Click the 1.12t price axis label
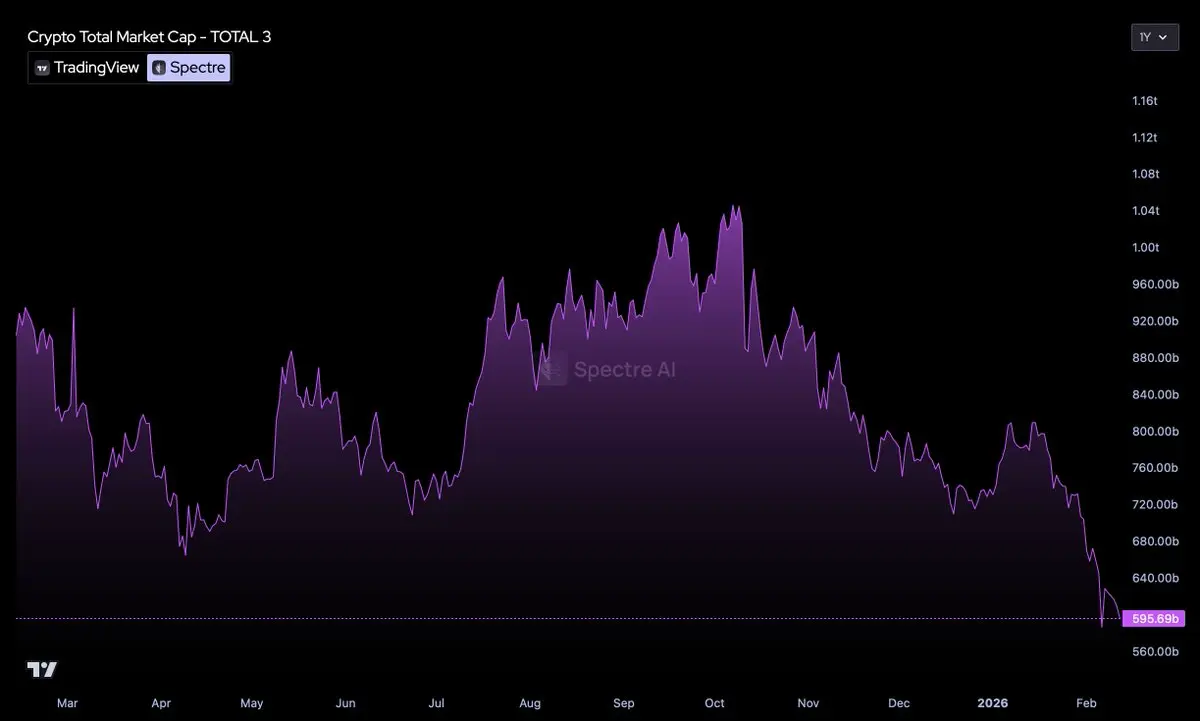Viewport: 1200px width, 721px height. tap(1145, 138)
